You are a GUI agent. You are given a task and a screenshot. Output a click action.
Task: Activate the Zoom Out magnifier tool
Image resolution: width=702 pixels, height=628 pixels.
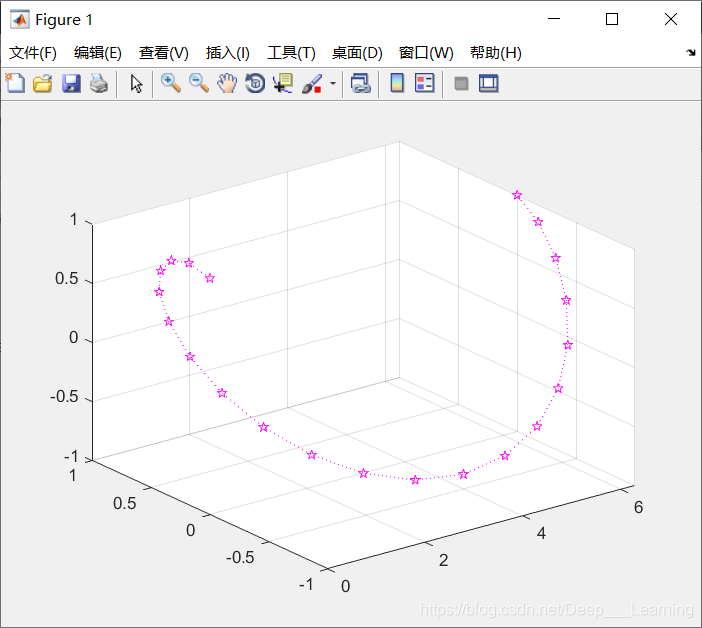coord(199,83)
